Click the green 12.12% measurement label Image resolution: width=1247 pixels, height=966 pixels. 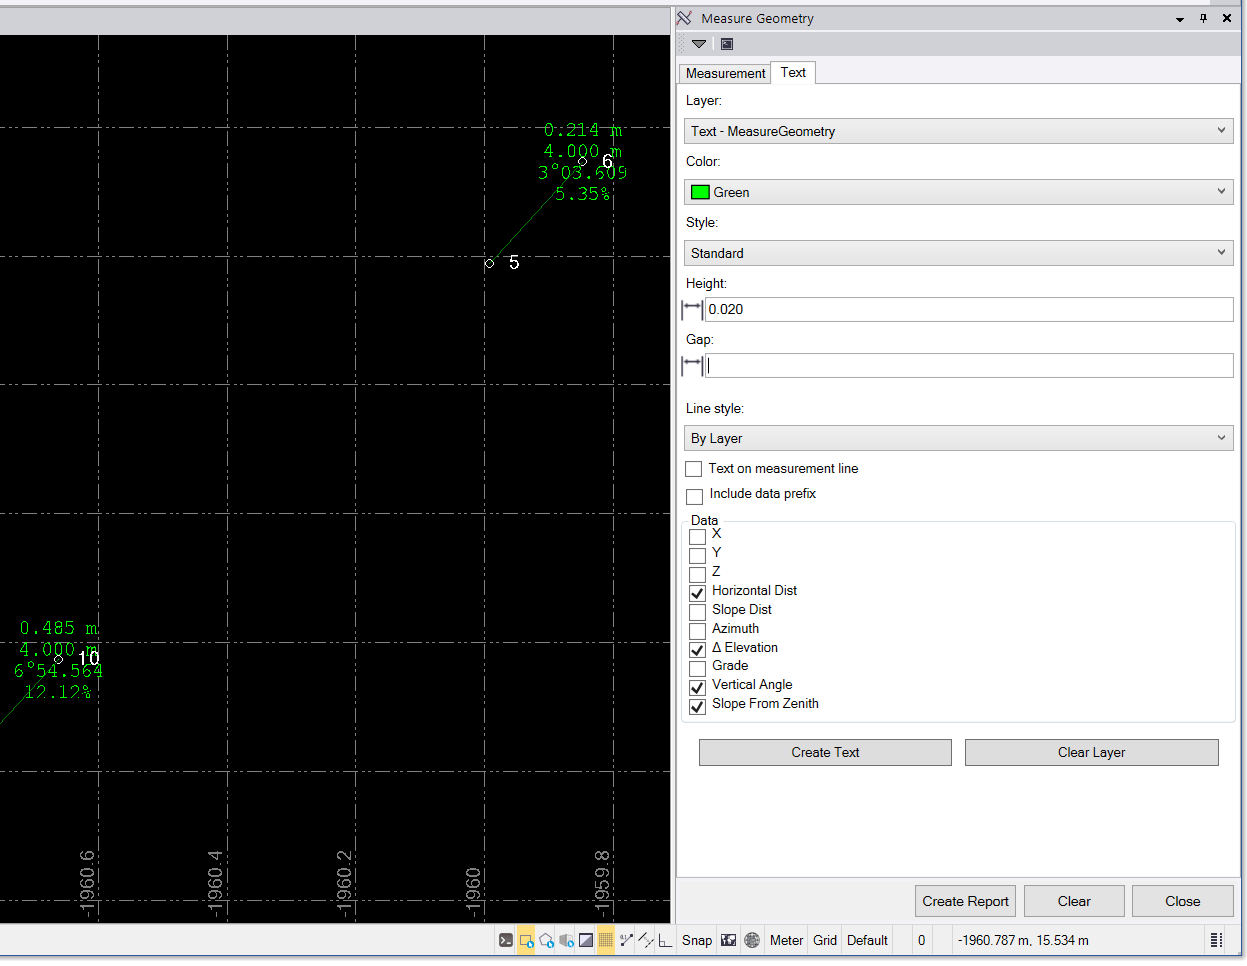coord(58,692)
